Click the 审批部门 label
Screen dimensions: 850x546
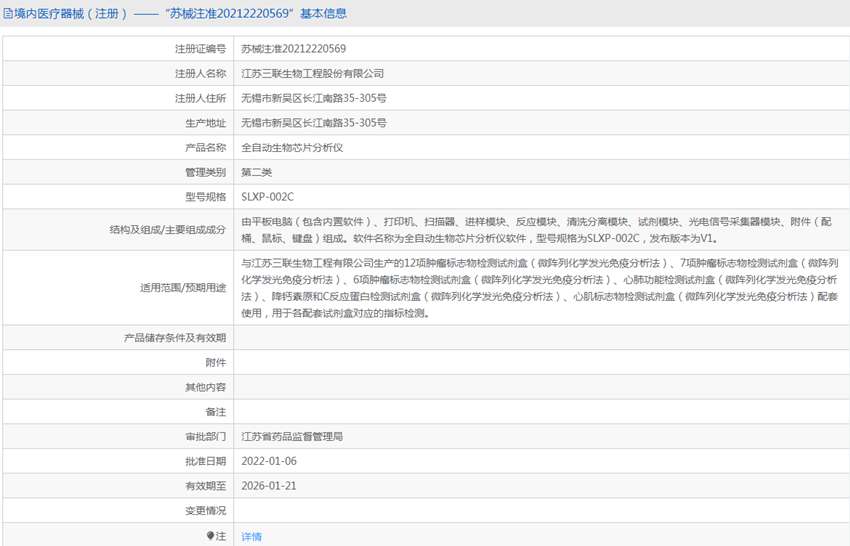coord(205,436)
